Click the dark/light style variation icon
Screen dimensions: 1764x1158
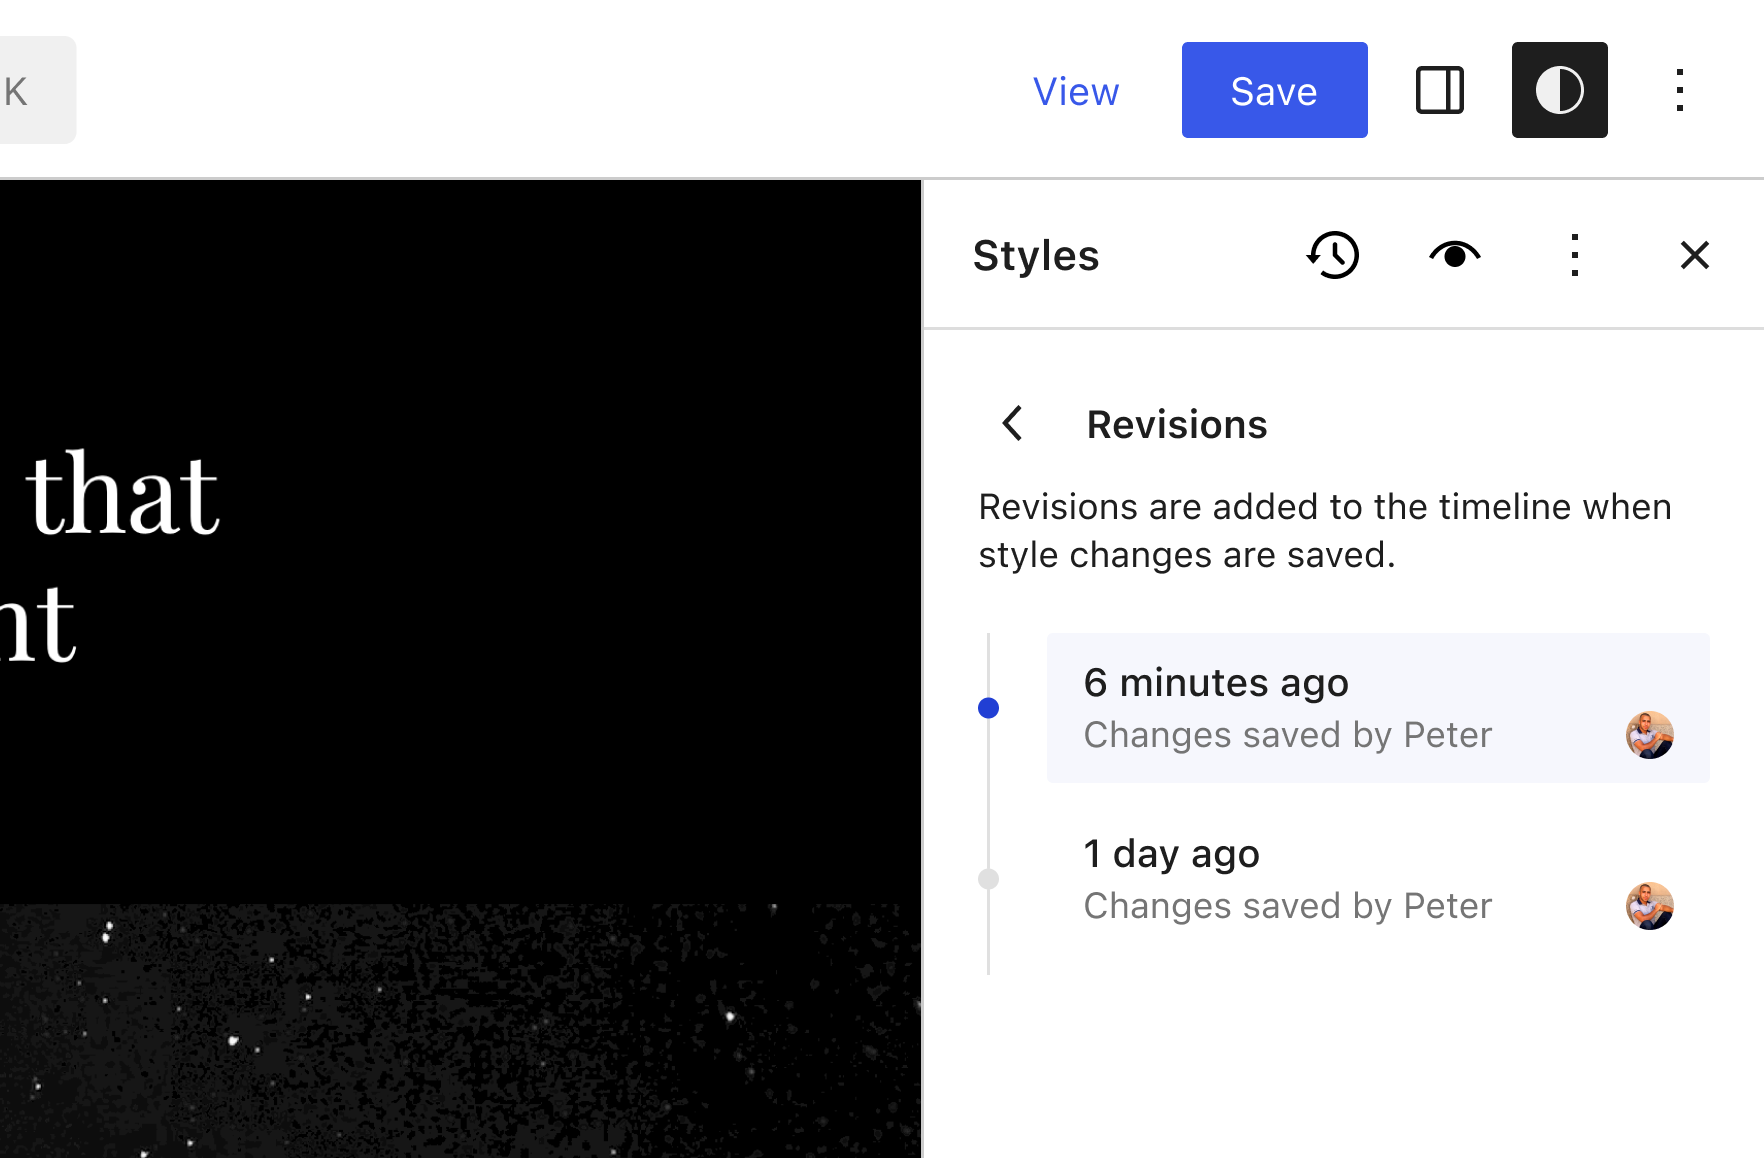coord(1559,90)
